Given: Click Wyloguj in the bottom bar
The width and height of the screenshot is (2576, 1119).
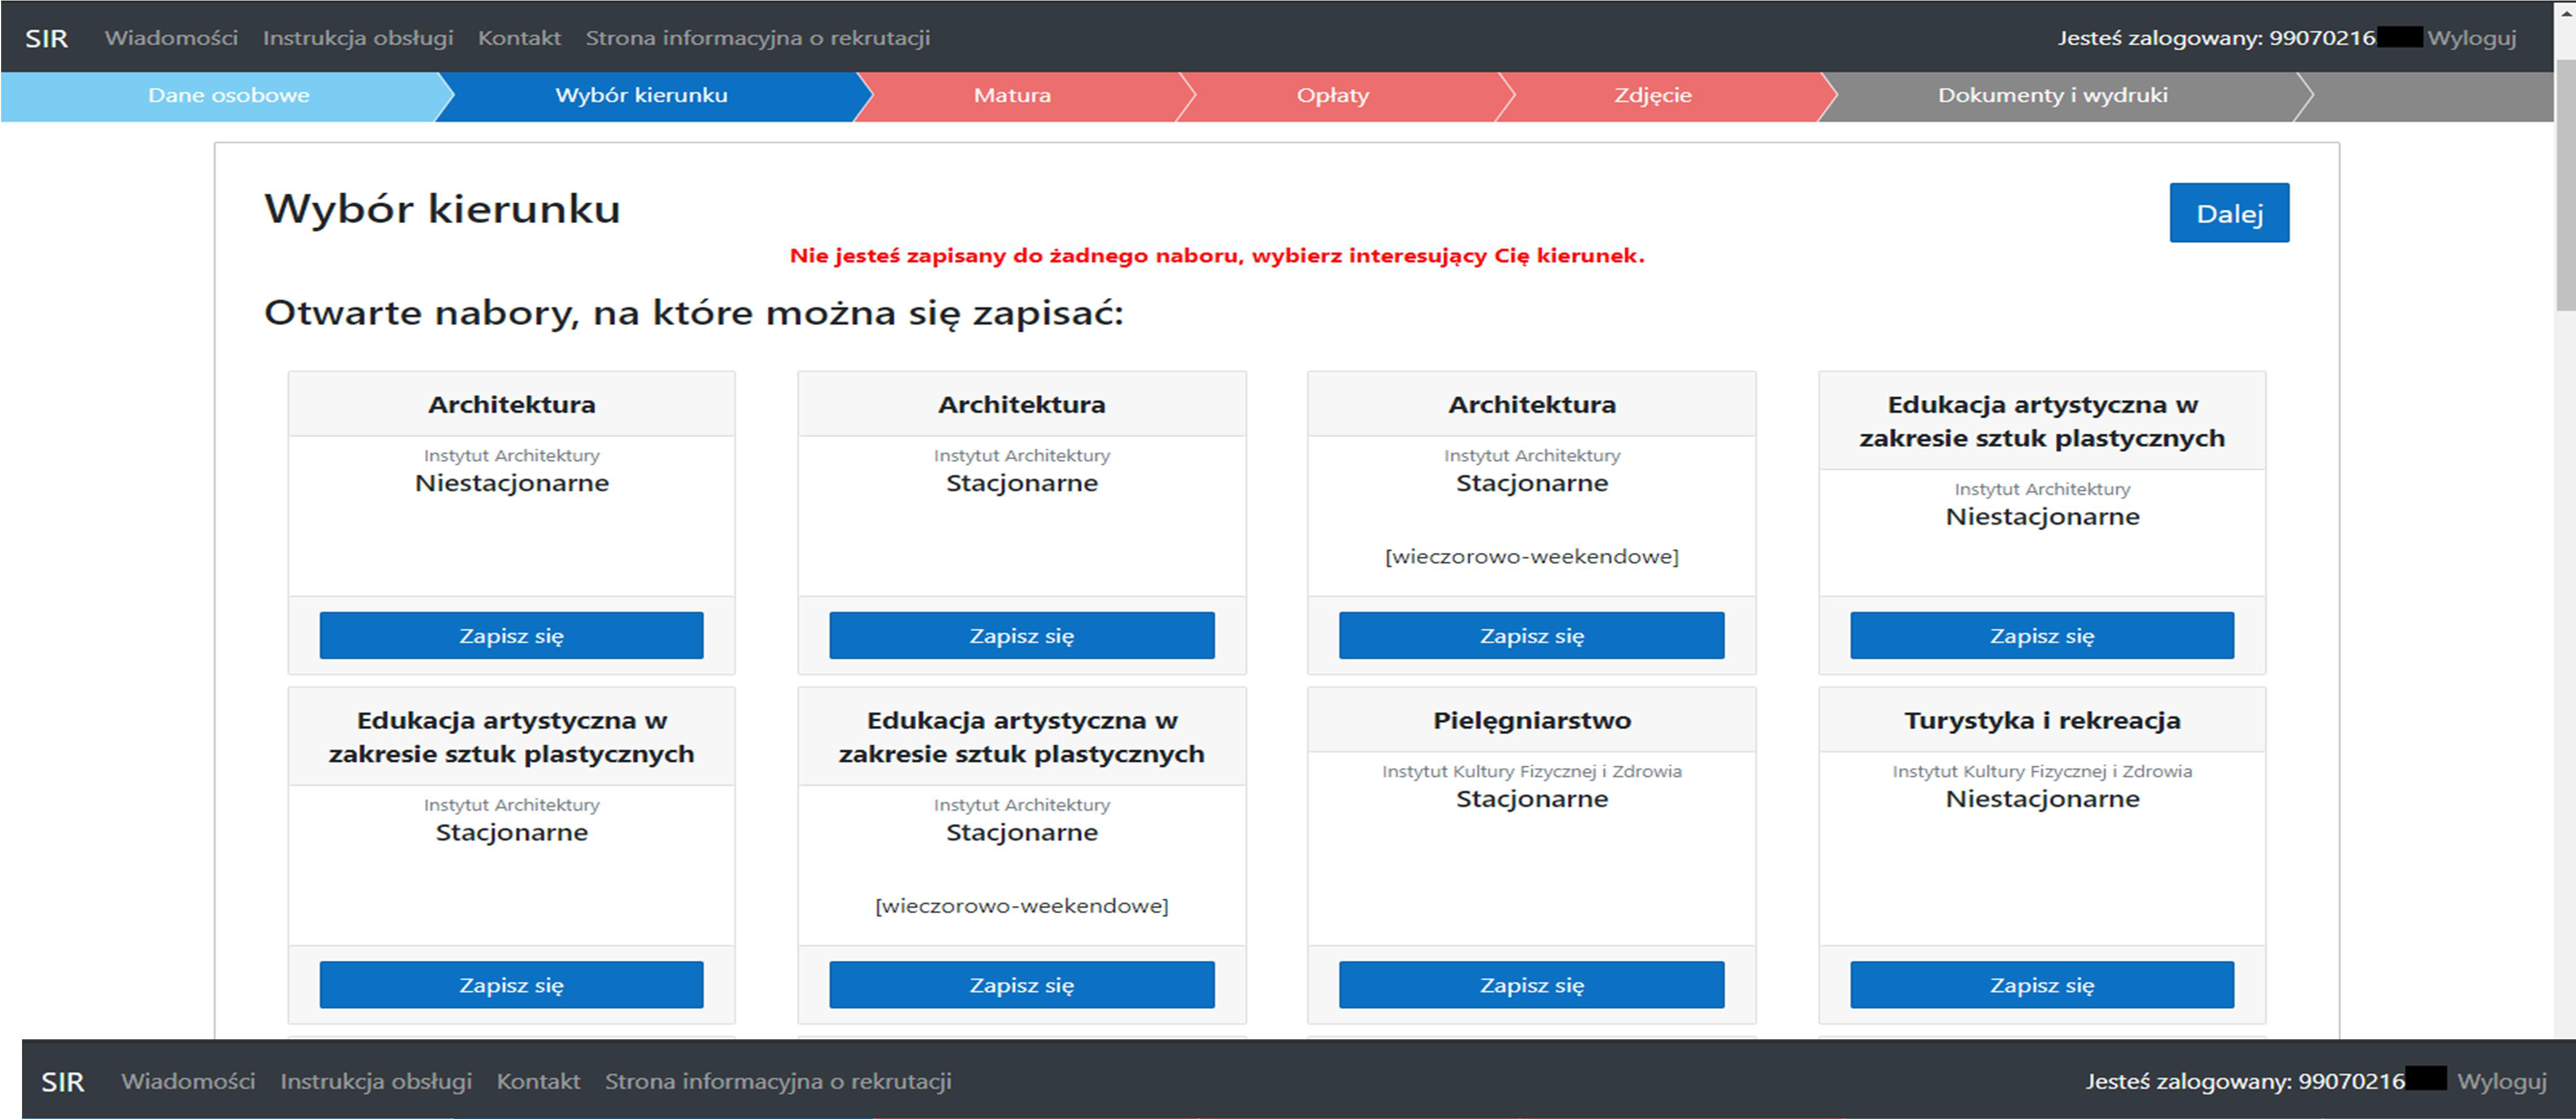Looking at the screenshot, I should click(x=2501, y=1082).
